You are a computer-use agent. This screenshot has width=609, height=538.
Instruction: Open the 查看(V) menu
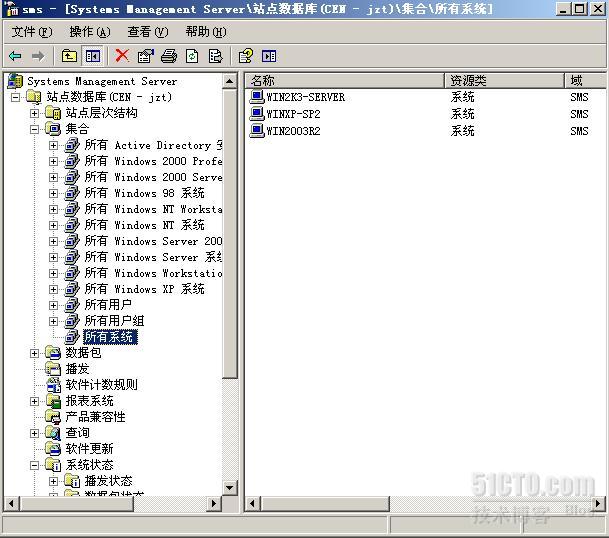click(148, 32)
